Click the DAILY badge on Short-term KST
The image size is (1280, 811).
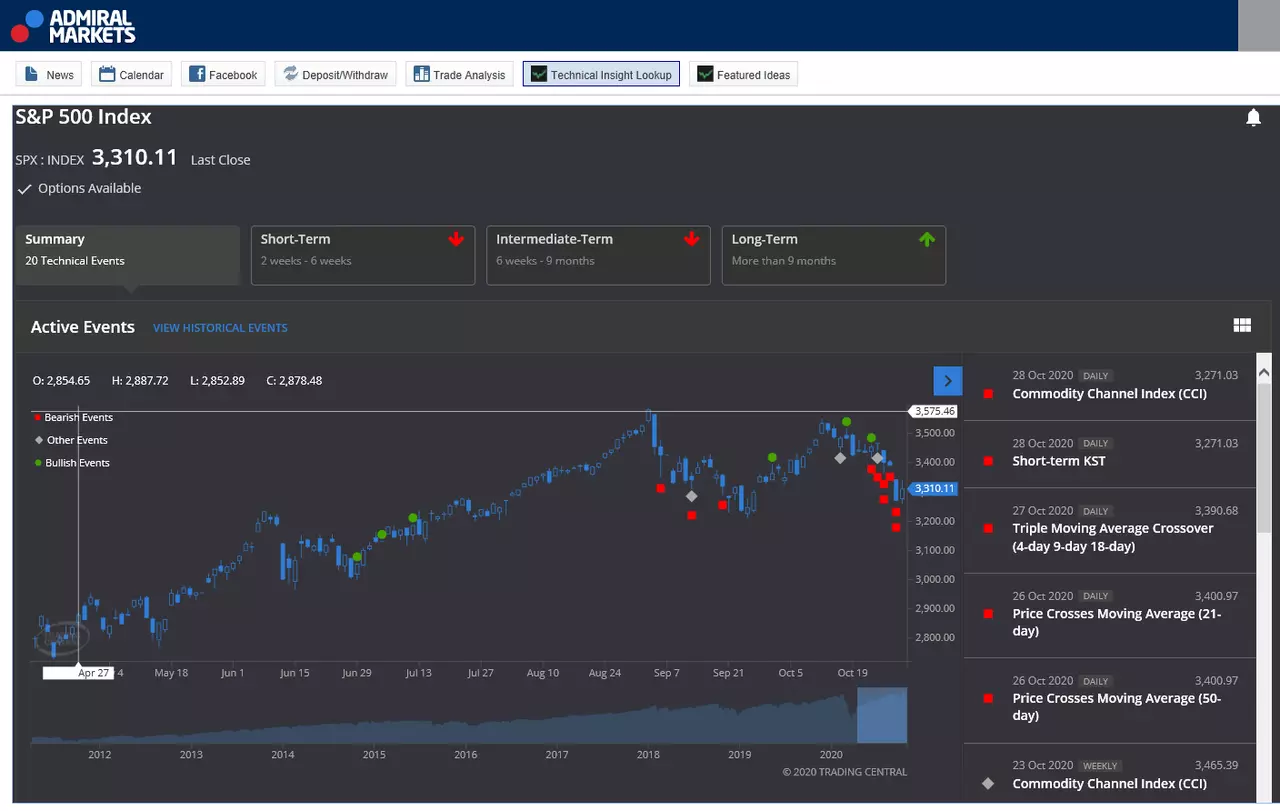1096,443
